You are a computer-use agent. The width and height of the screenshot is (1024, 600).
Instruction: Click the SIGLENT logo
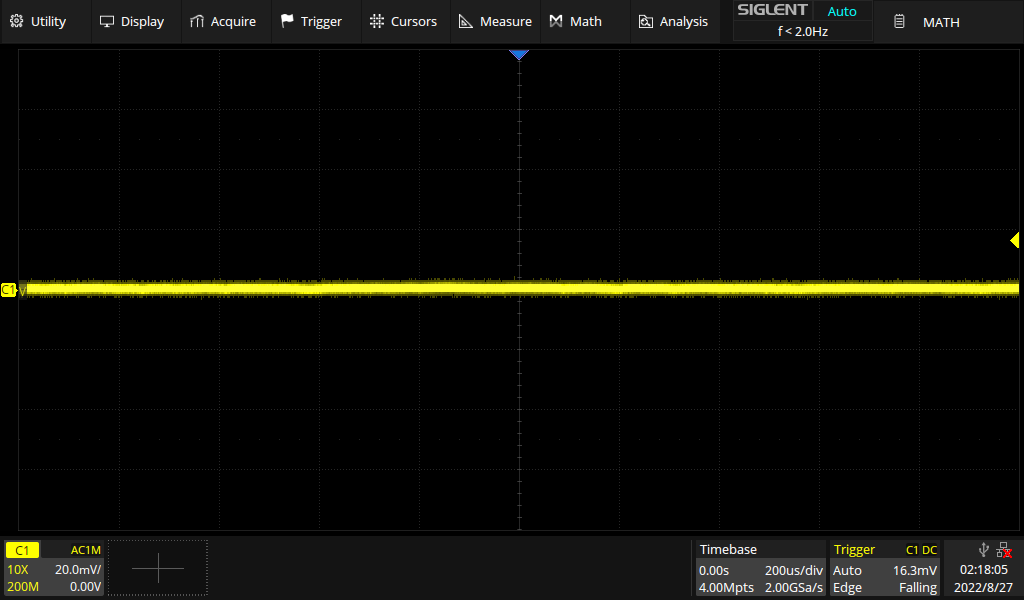pos(772,10)
